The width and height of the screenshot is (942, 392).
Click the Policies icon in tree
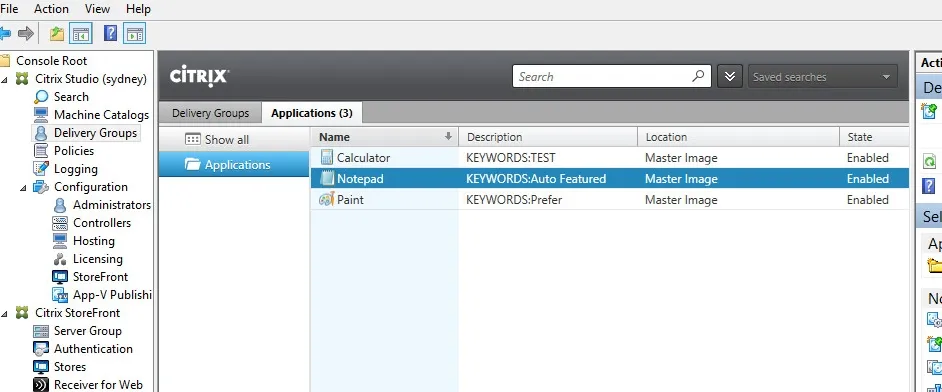point(41,151)
